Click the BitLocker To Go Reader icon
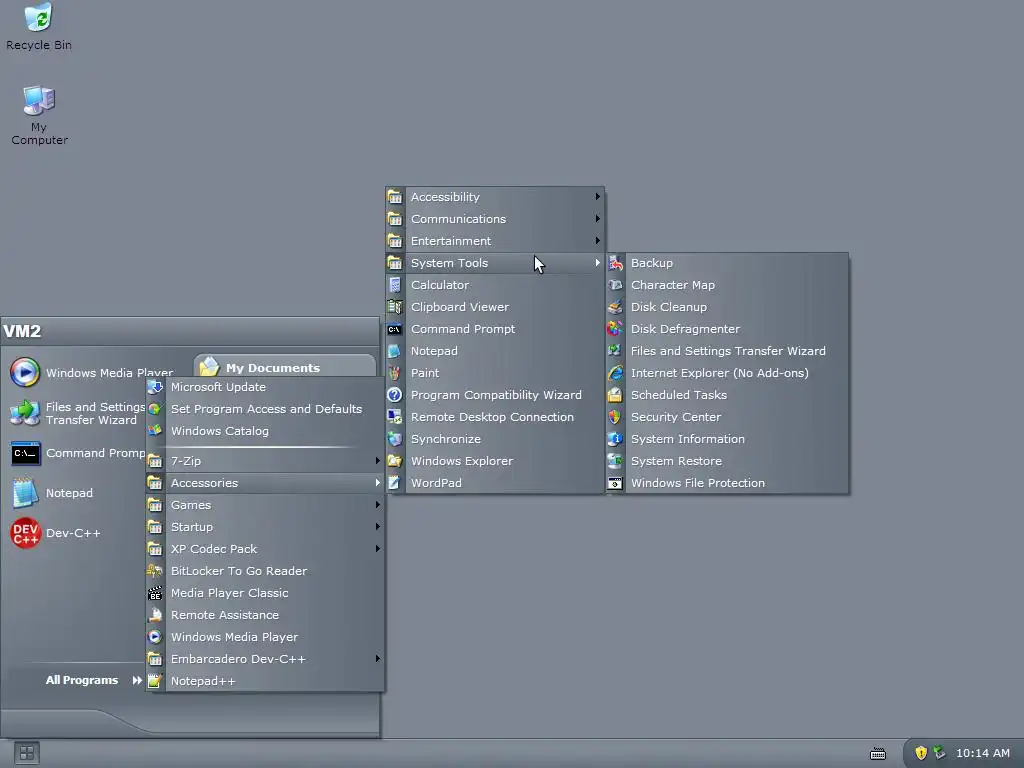1024x768 pixels. point(155,571)
